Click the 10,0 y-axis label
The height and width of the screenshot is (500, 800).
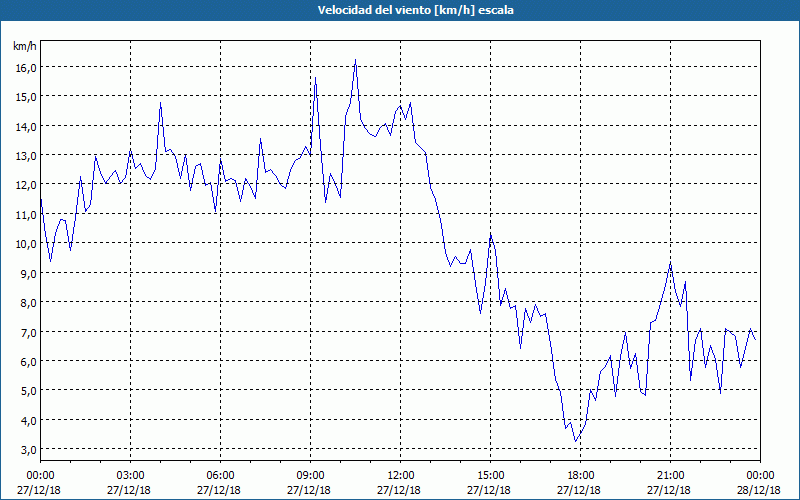pos(24,244)
